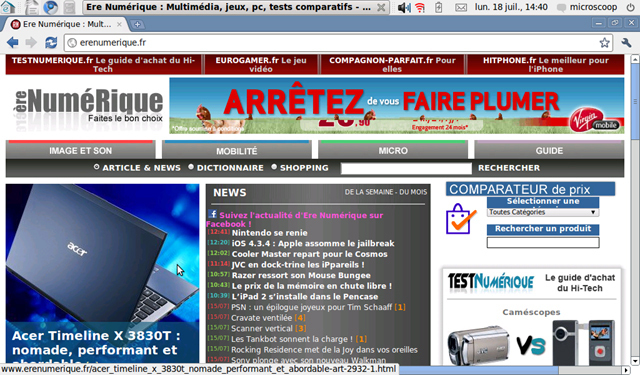
Task: Bookmark the page with star icon
Action: point(604,42)
